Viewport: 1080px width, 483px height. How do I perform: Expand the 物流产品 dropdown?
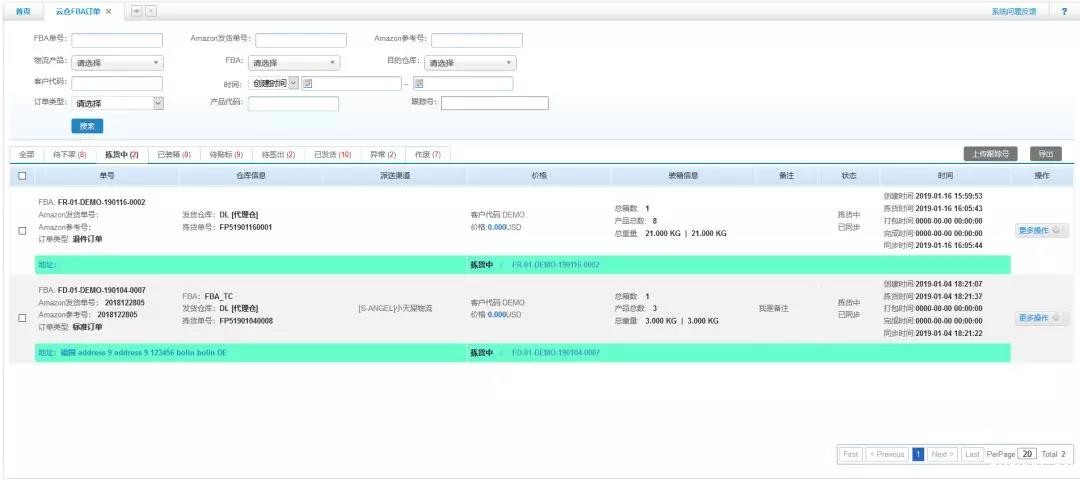(x=117, y=63)
